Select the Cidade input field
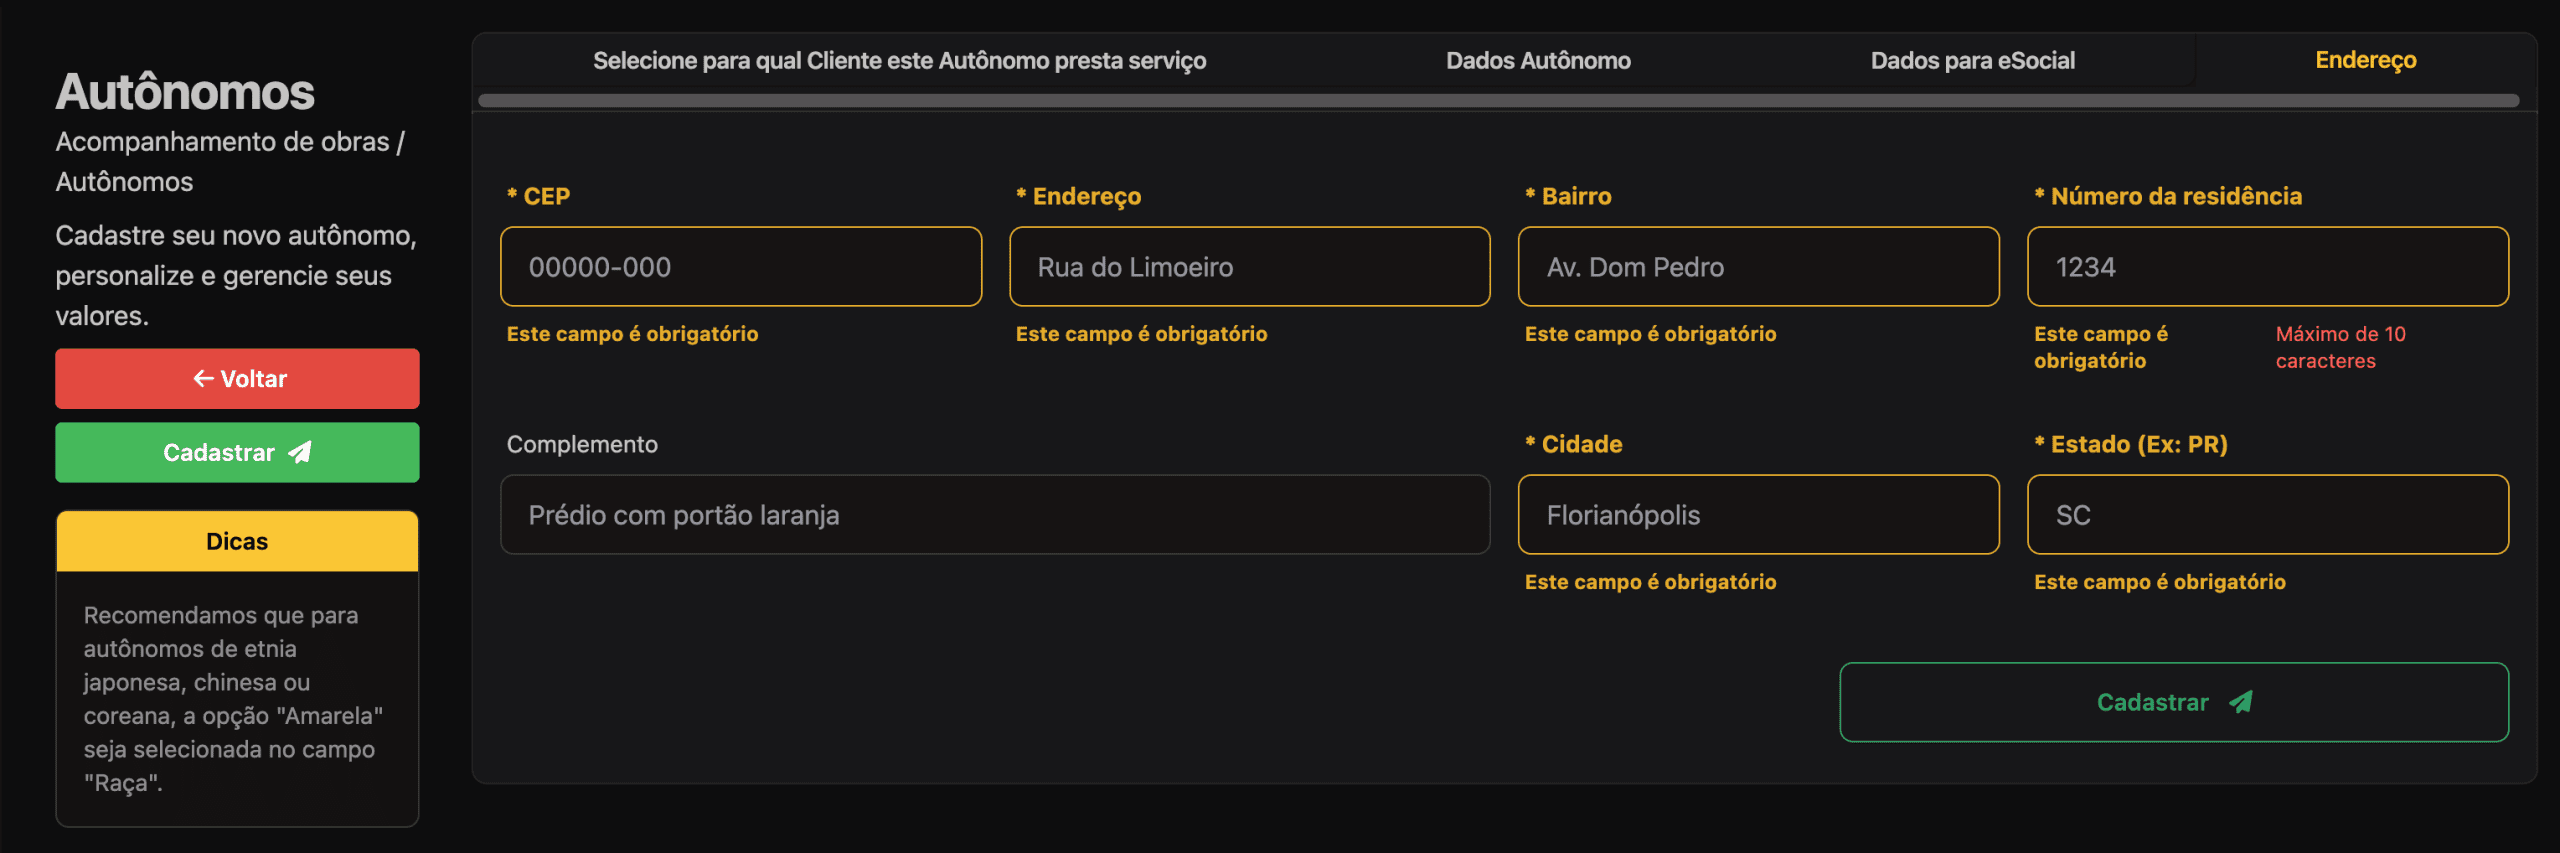The width and height of the screenshot is (2560, 853). coord(1758,515)
